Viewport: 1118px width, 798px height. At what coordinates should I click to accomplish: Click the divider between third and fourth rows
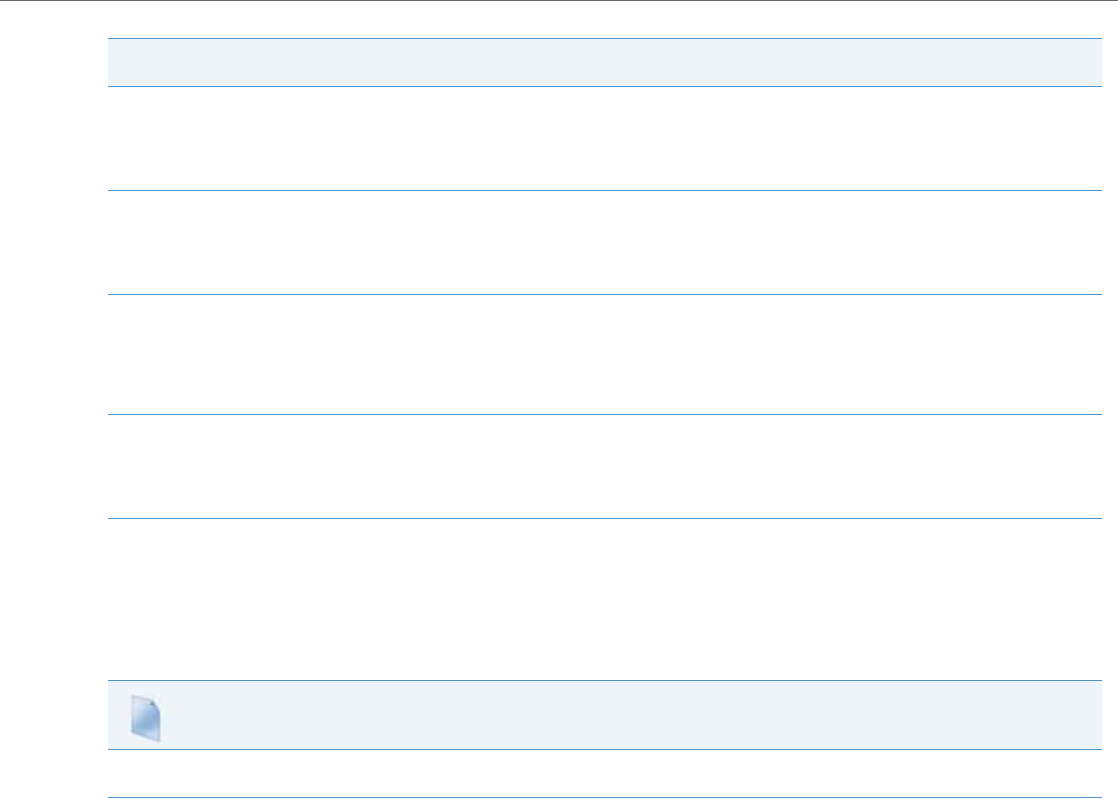tap(598, 414)
